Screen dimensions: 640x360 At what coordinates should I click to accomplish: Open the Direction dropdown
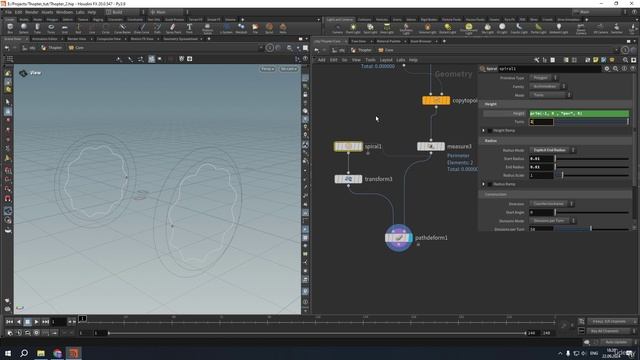[x=551, y=204]
